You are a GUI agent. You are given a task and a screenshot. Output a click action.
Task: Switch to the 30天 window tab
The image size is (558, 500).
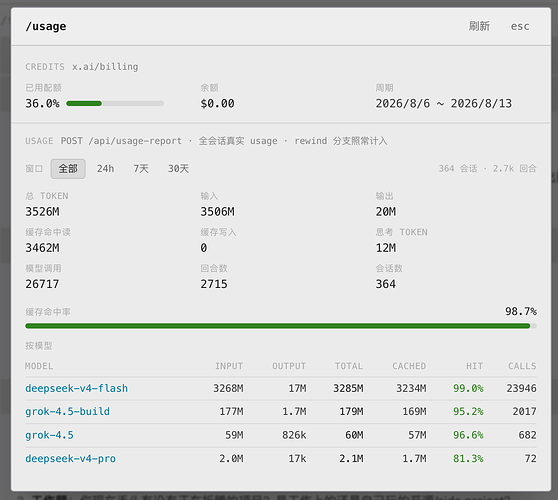click(179, 169)
